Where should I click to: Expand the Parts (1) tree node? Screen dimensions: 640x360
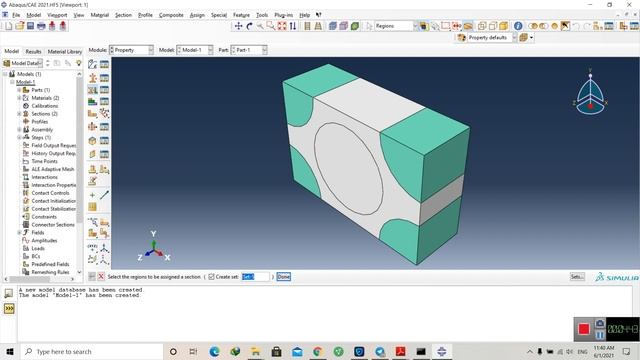(19, 90)
